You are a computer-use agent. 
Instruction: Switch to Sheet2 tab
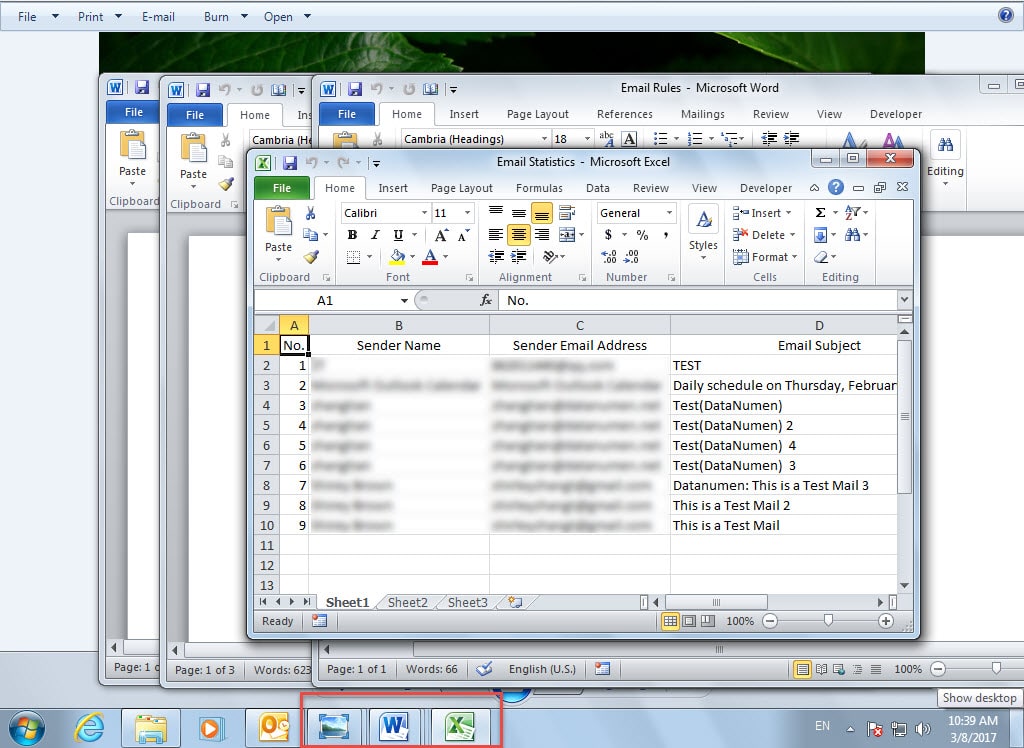click(408, 602)
